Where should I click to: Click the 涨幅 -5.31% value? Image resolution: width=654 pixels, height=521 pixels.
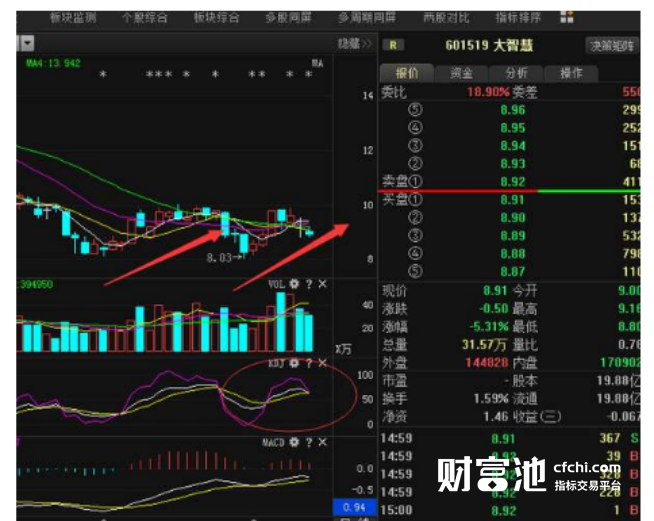coord(489,327)
